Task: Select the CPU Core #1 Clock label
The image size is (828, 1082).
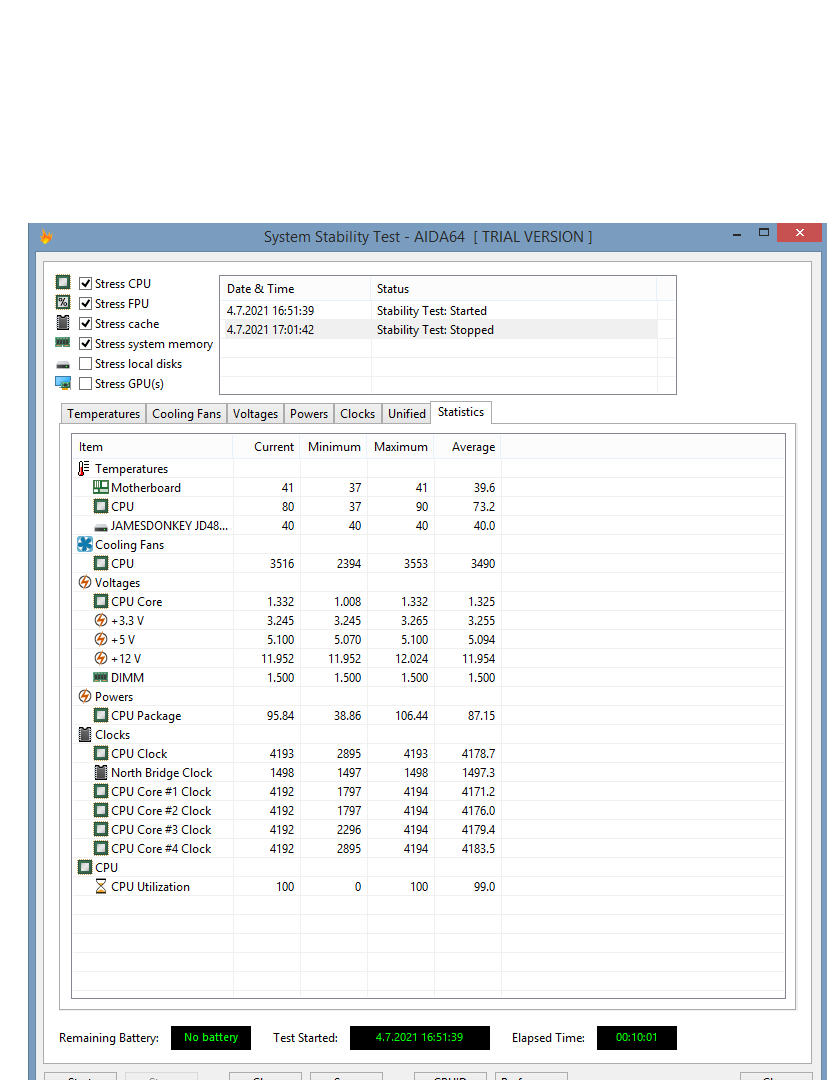Action: [x=161, y=791]
